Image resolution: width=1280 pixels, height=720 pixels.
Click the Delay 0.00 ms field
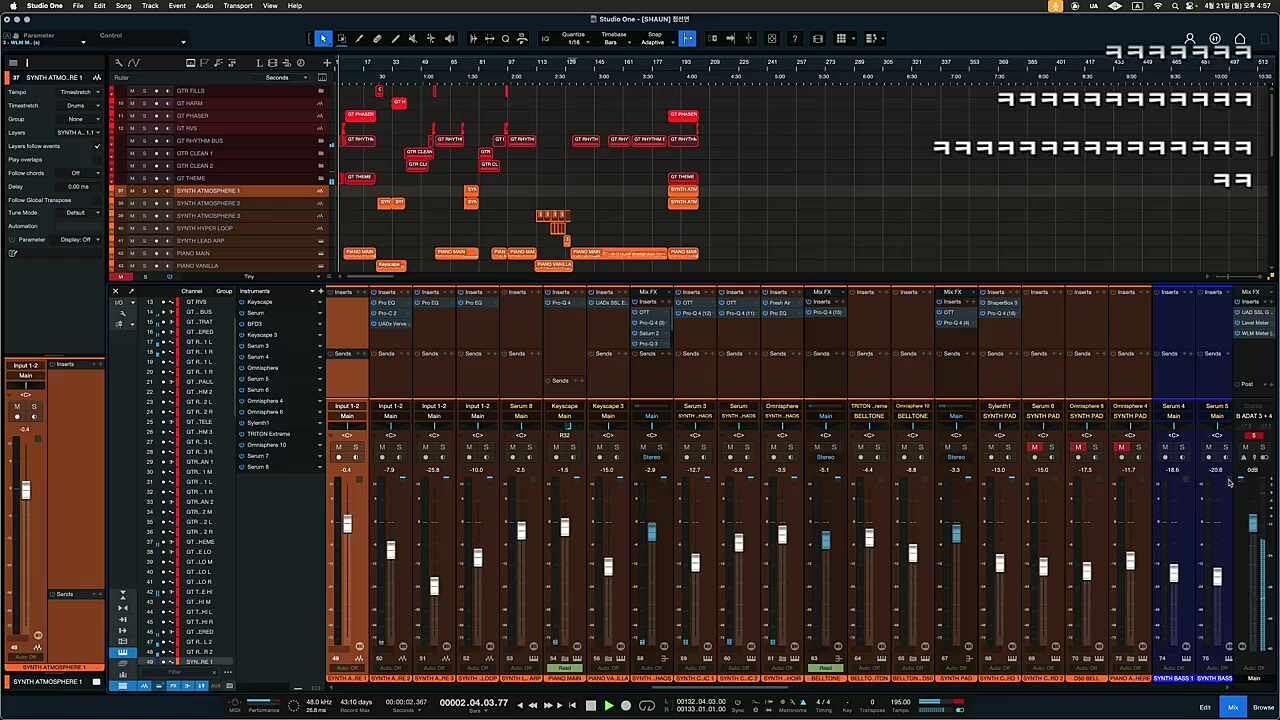coord(78,186)
